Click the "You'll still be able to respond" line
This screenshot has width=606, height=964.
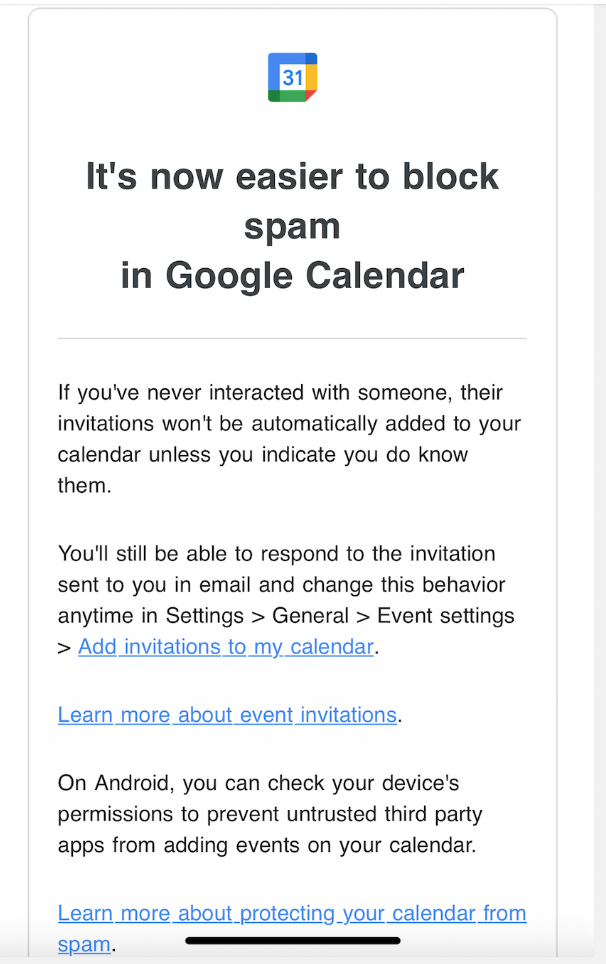[x=276, y=553]
